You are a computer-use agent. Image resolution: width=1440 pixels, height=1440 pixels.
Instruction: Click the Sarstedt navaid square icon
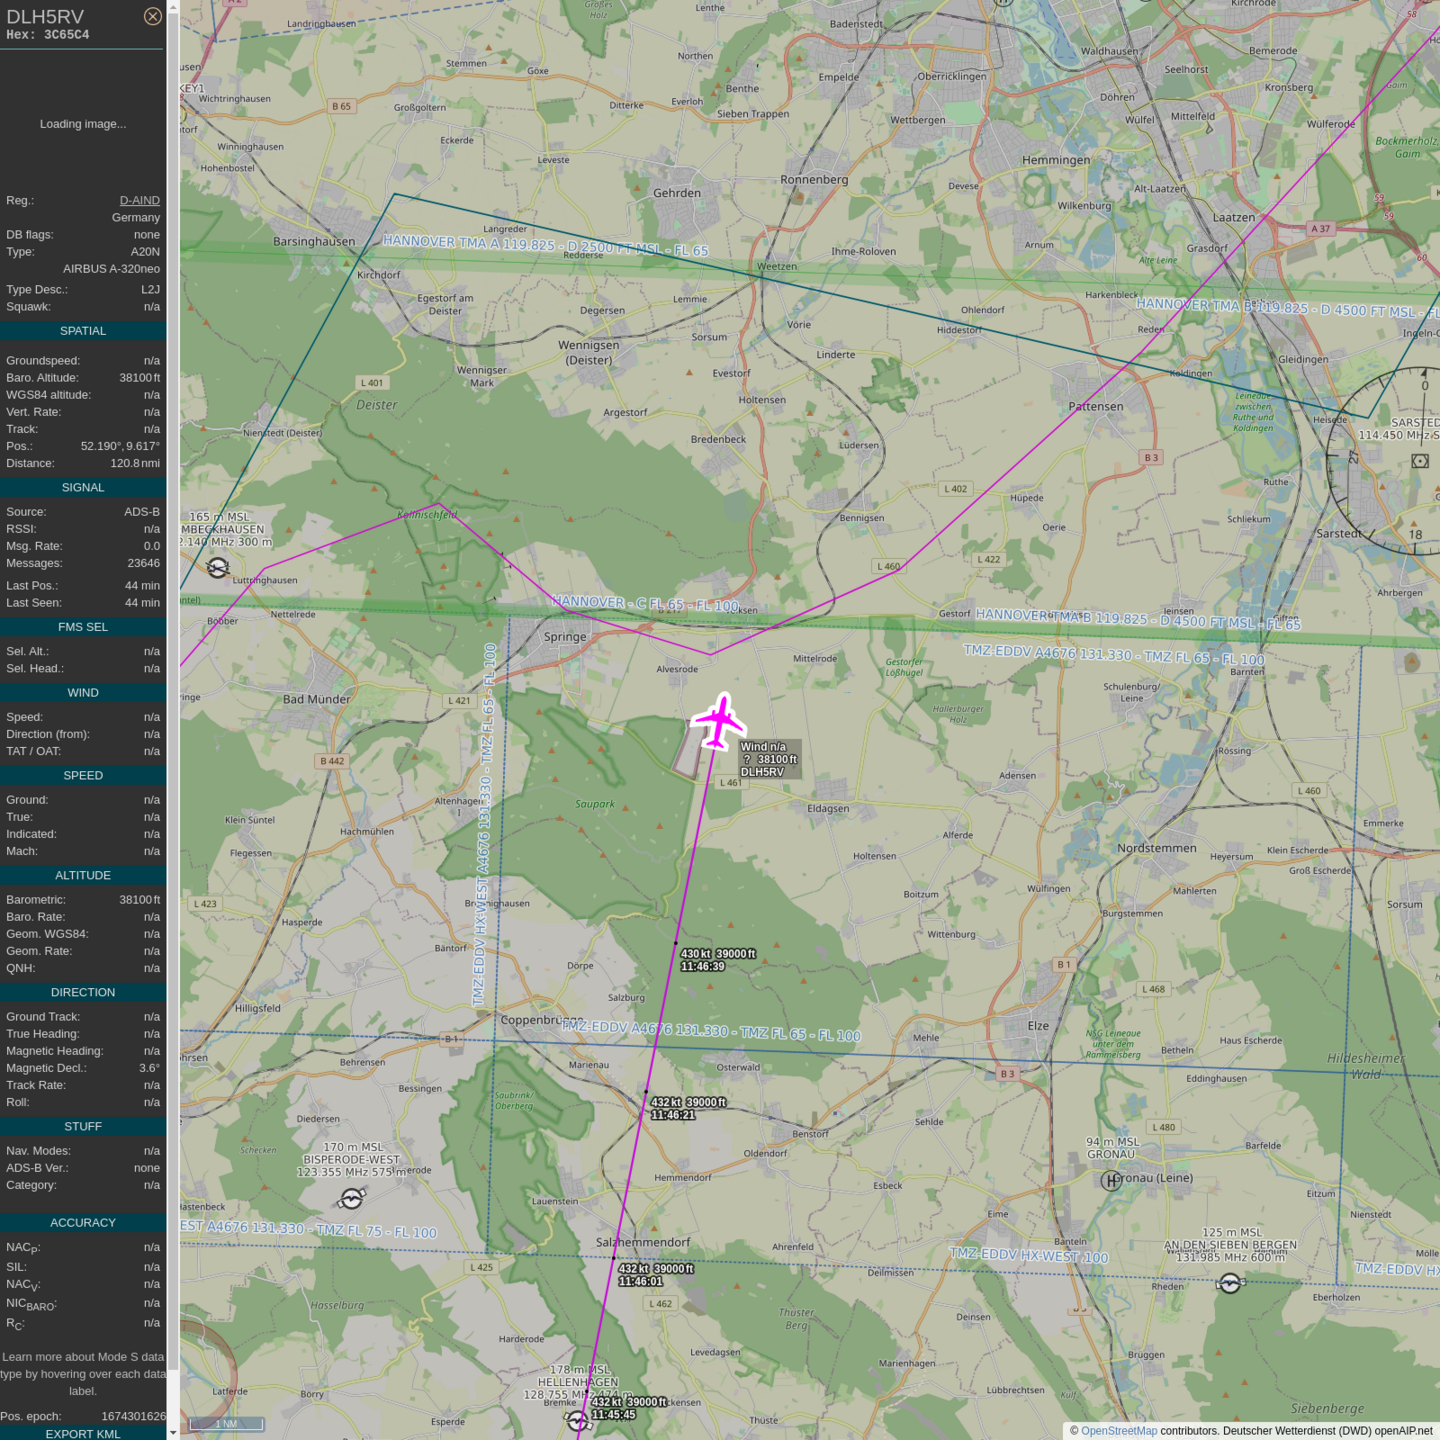1420,461
